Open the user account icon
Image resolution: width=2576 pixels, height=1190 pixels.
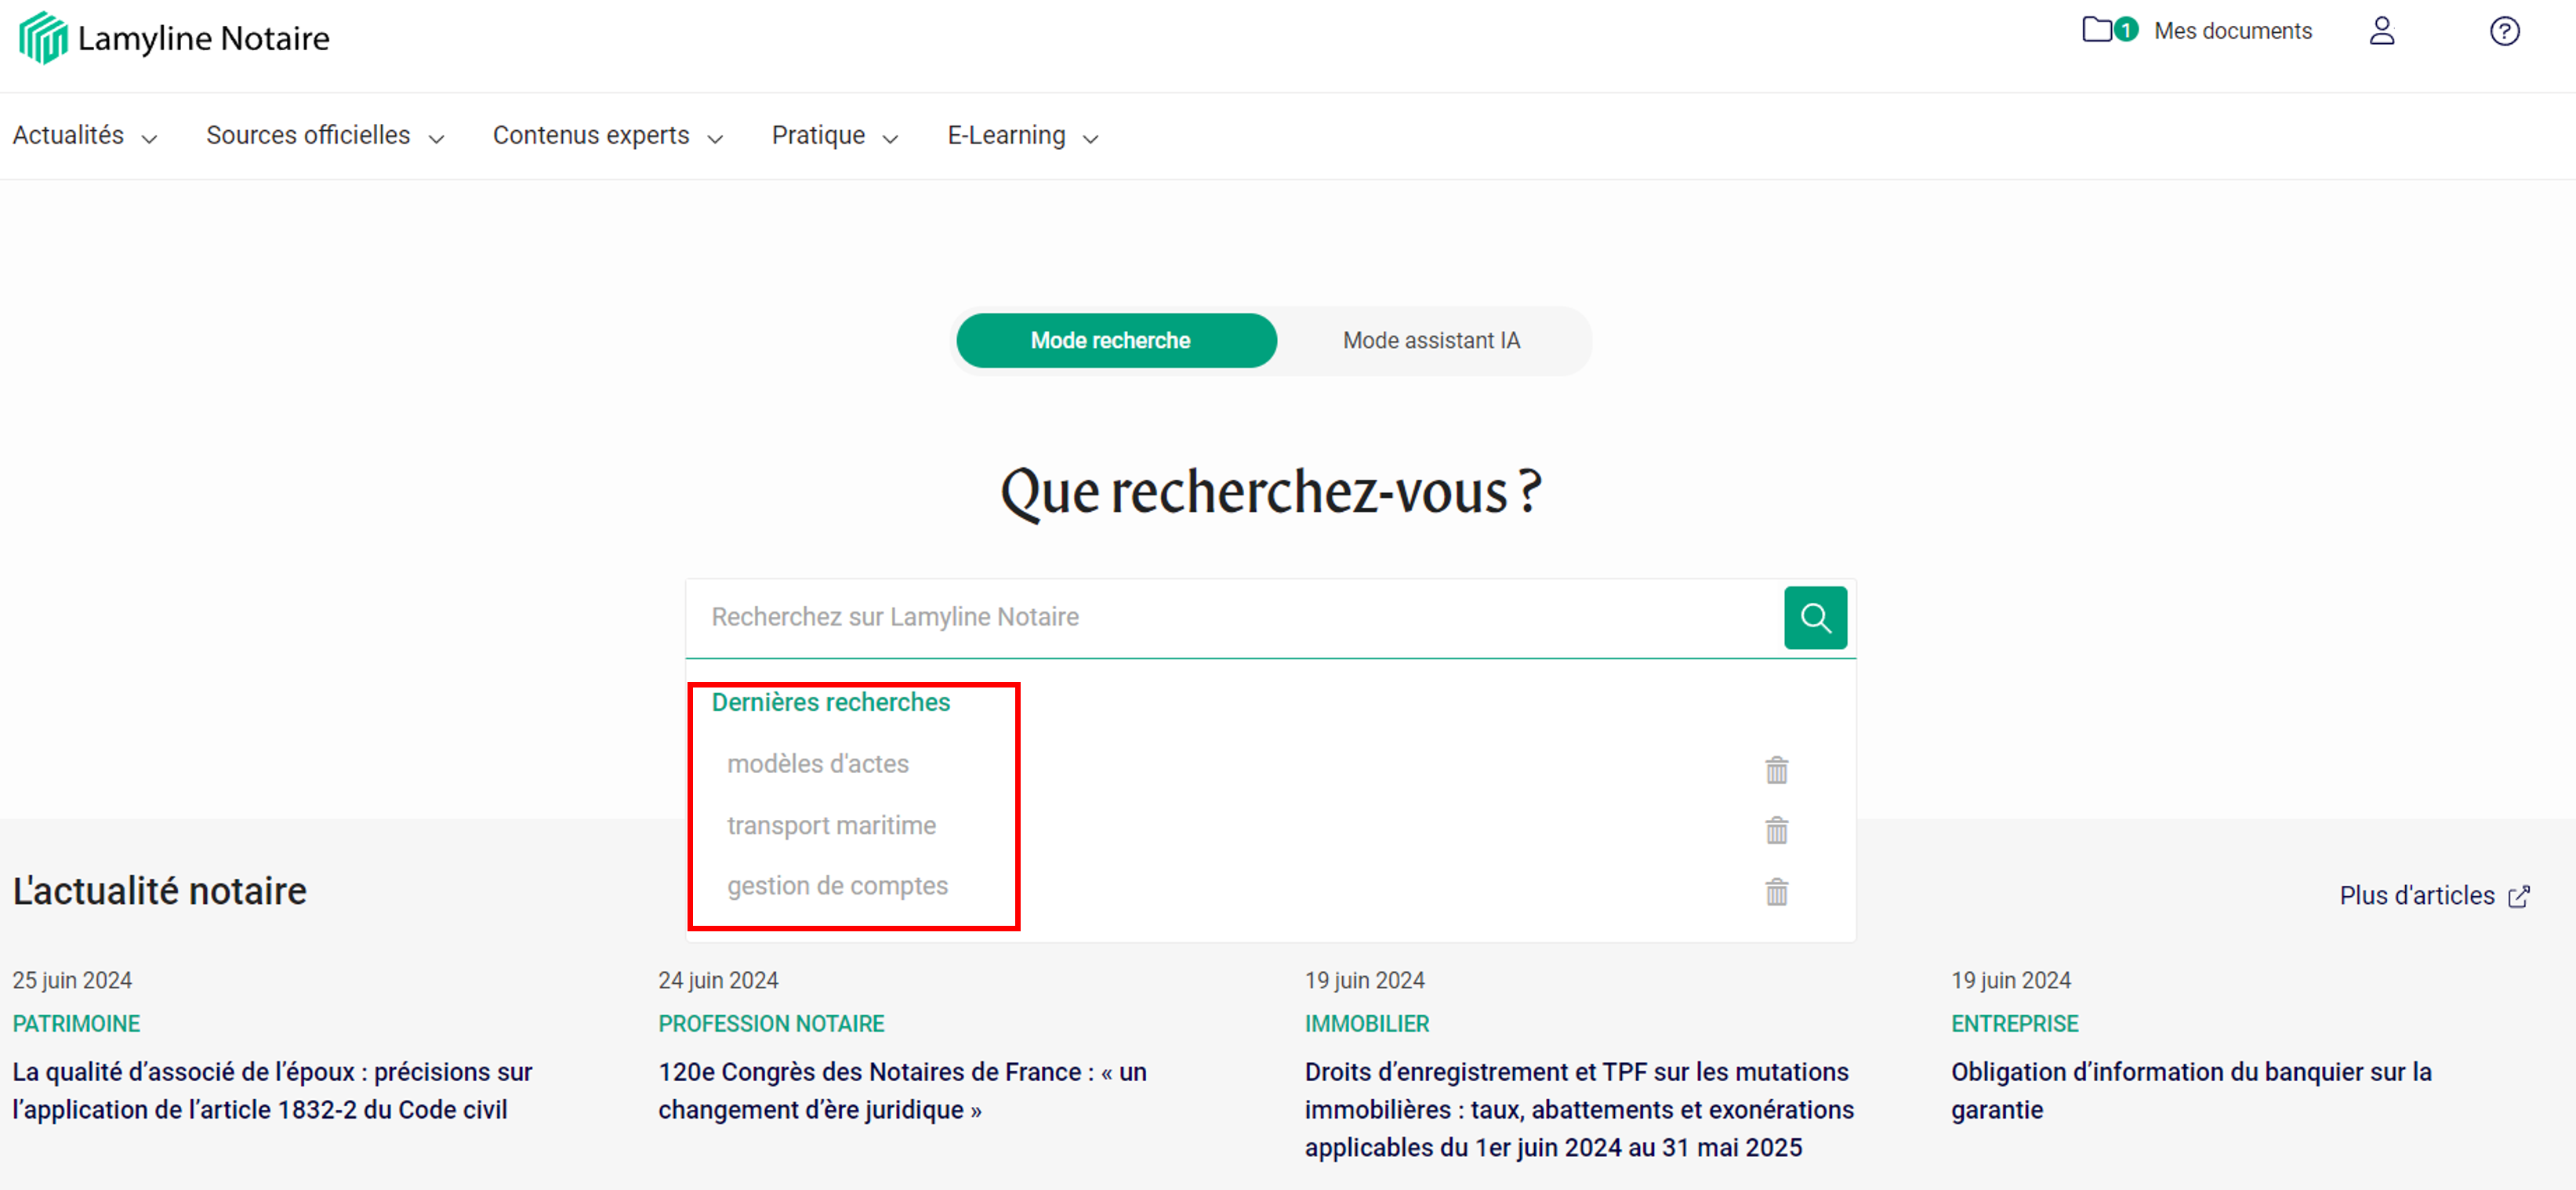point(2383,31)
